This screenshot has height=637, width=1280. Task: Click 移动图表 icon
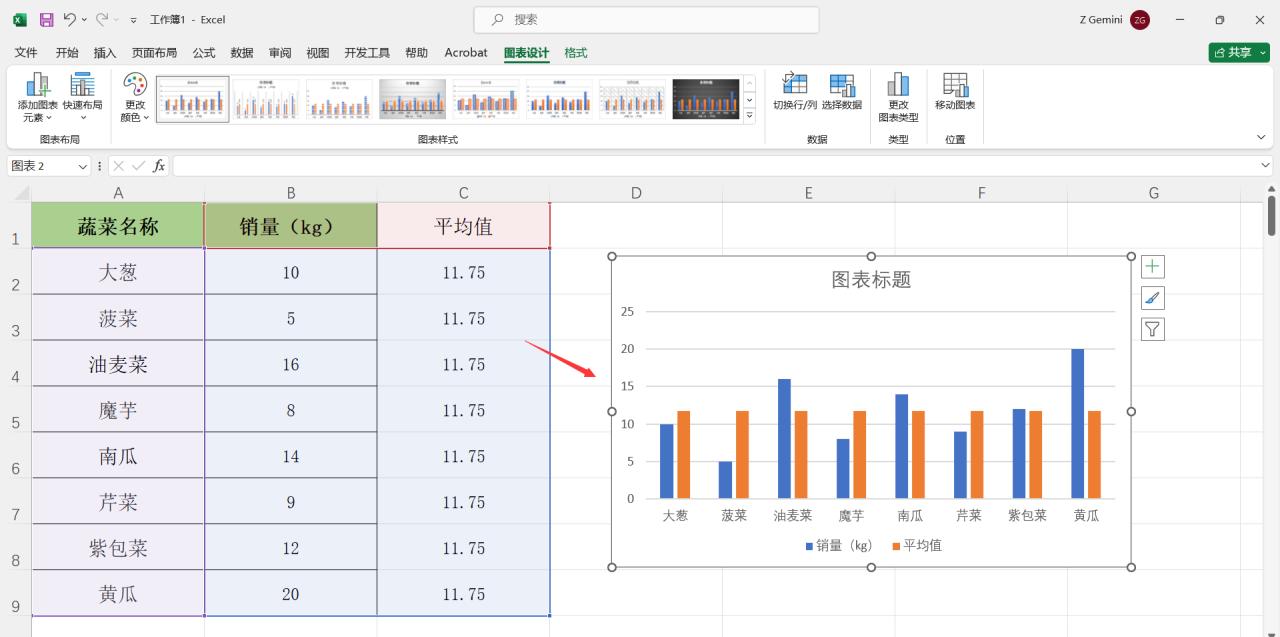(955, 85)
